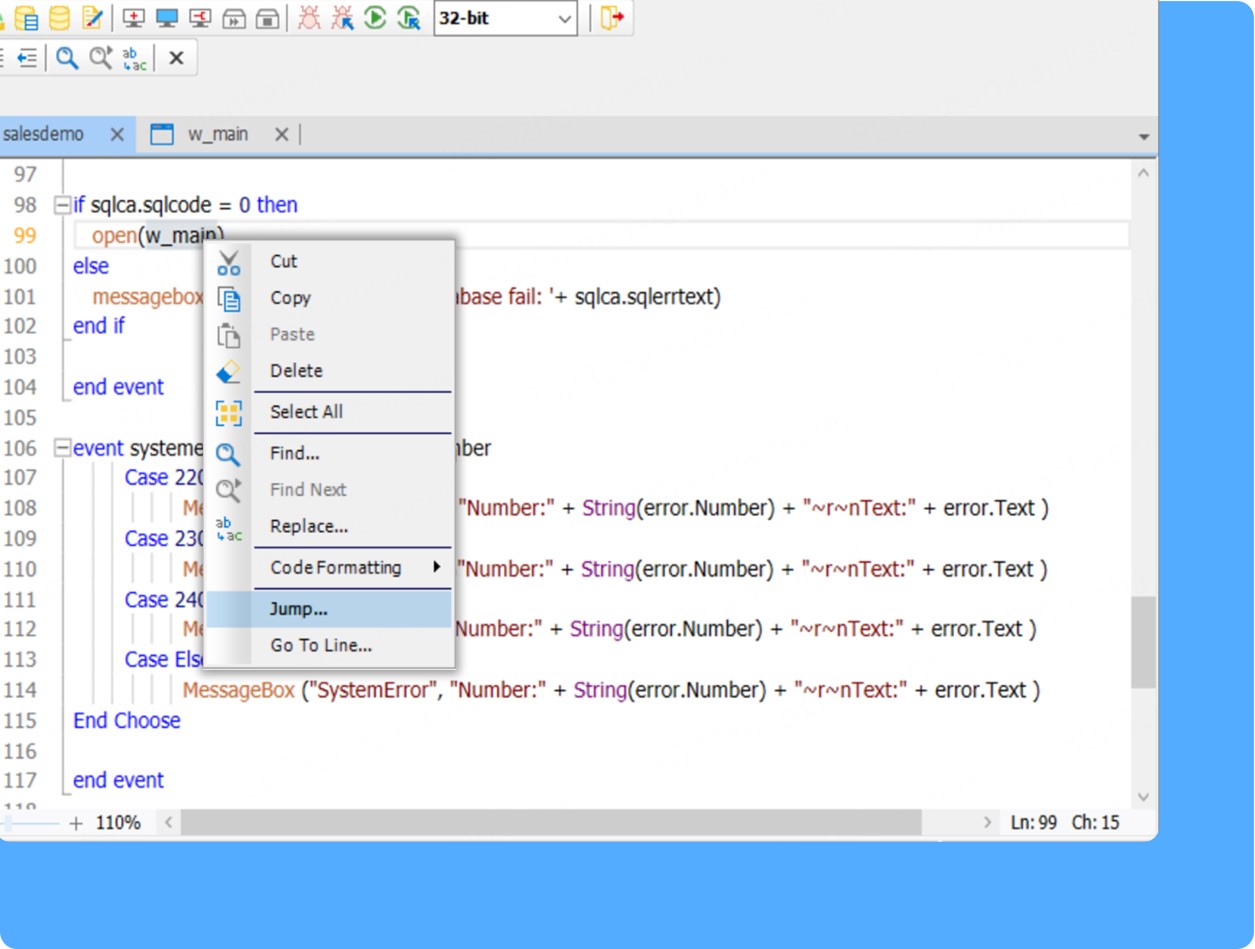This screenshot has width=1255, height=949.
Task: Choose Select All from the context menu
Action: [x=330, y=412]
